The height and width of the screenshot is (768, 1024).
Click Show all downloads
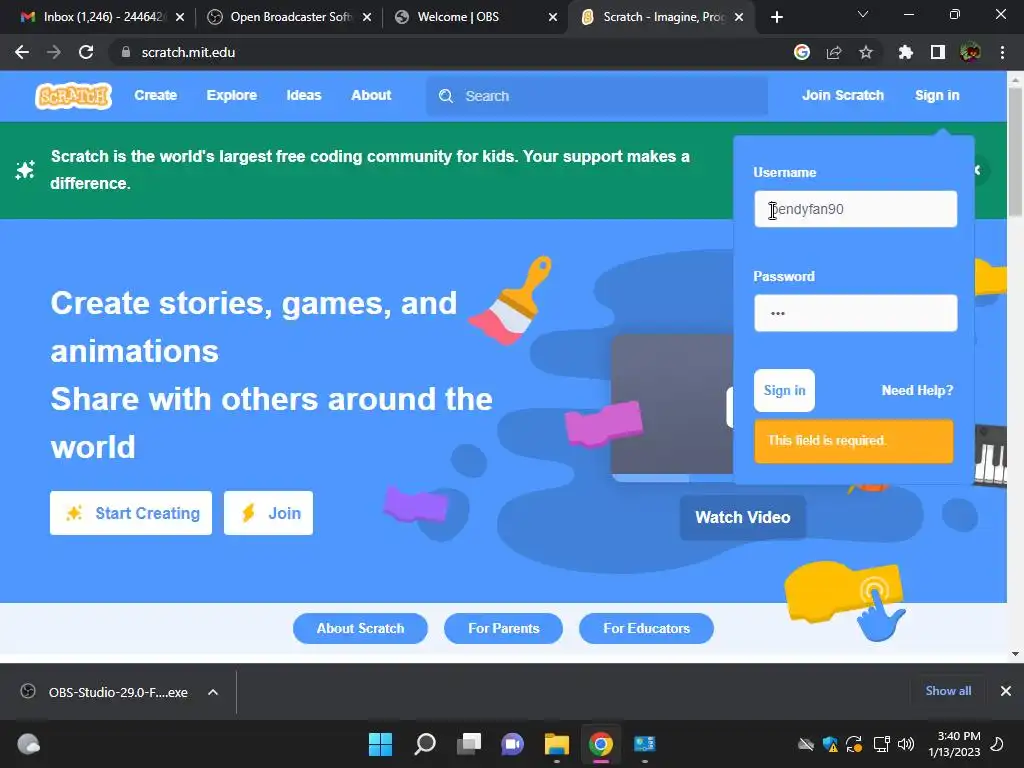click(x=948, y=691)
